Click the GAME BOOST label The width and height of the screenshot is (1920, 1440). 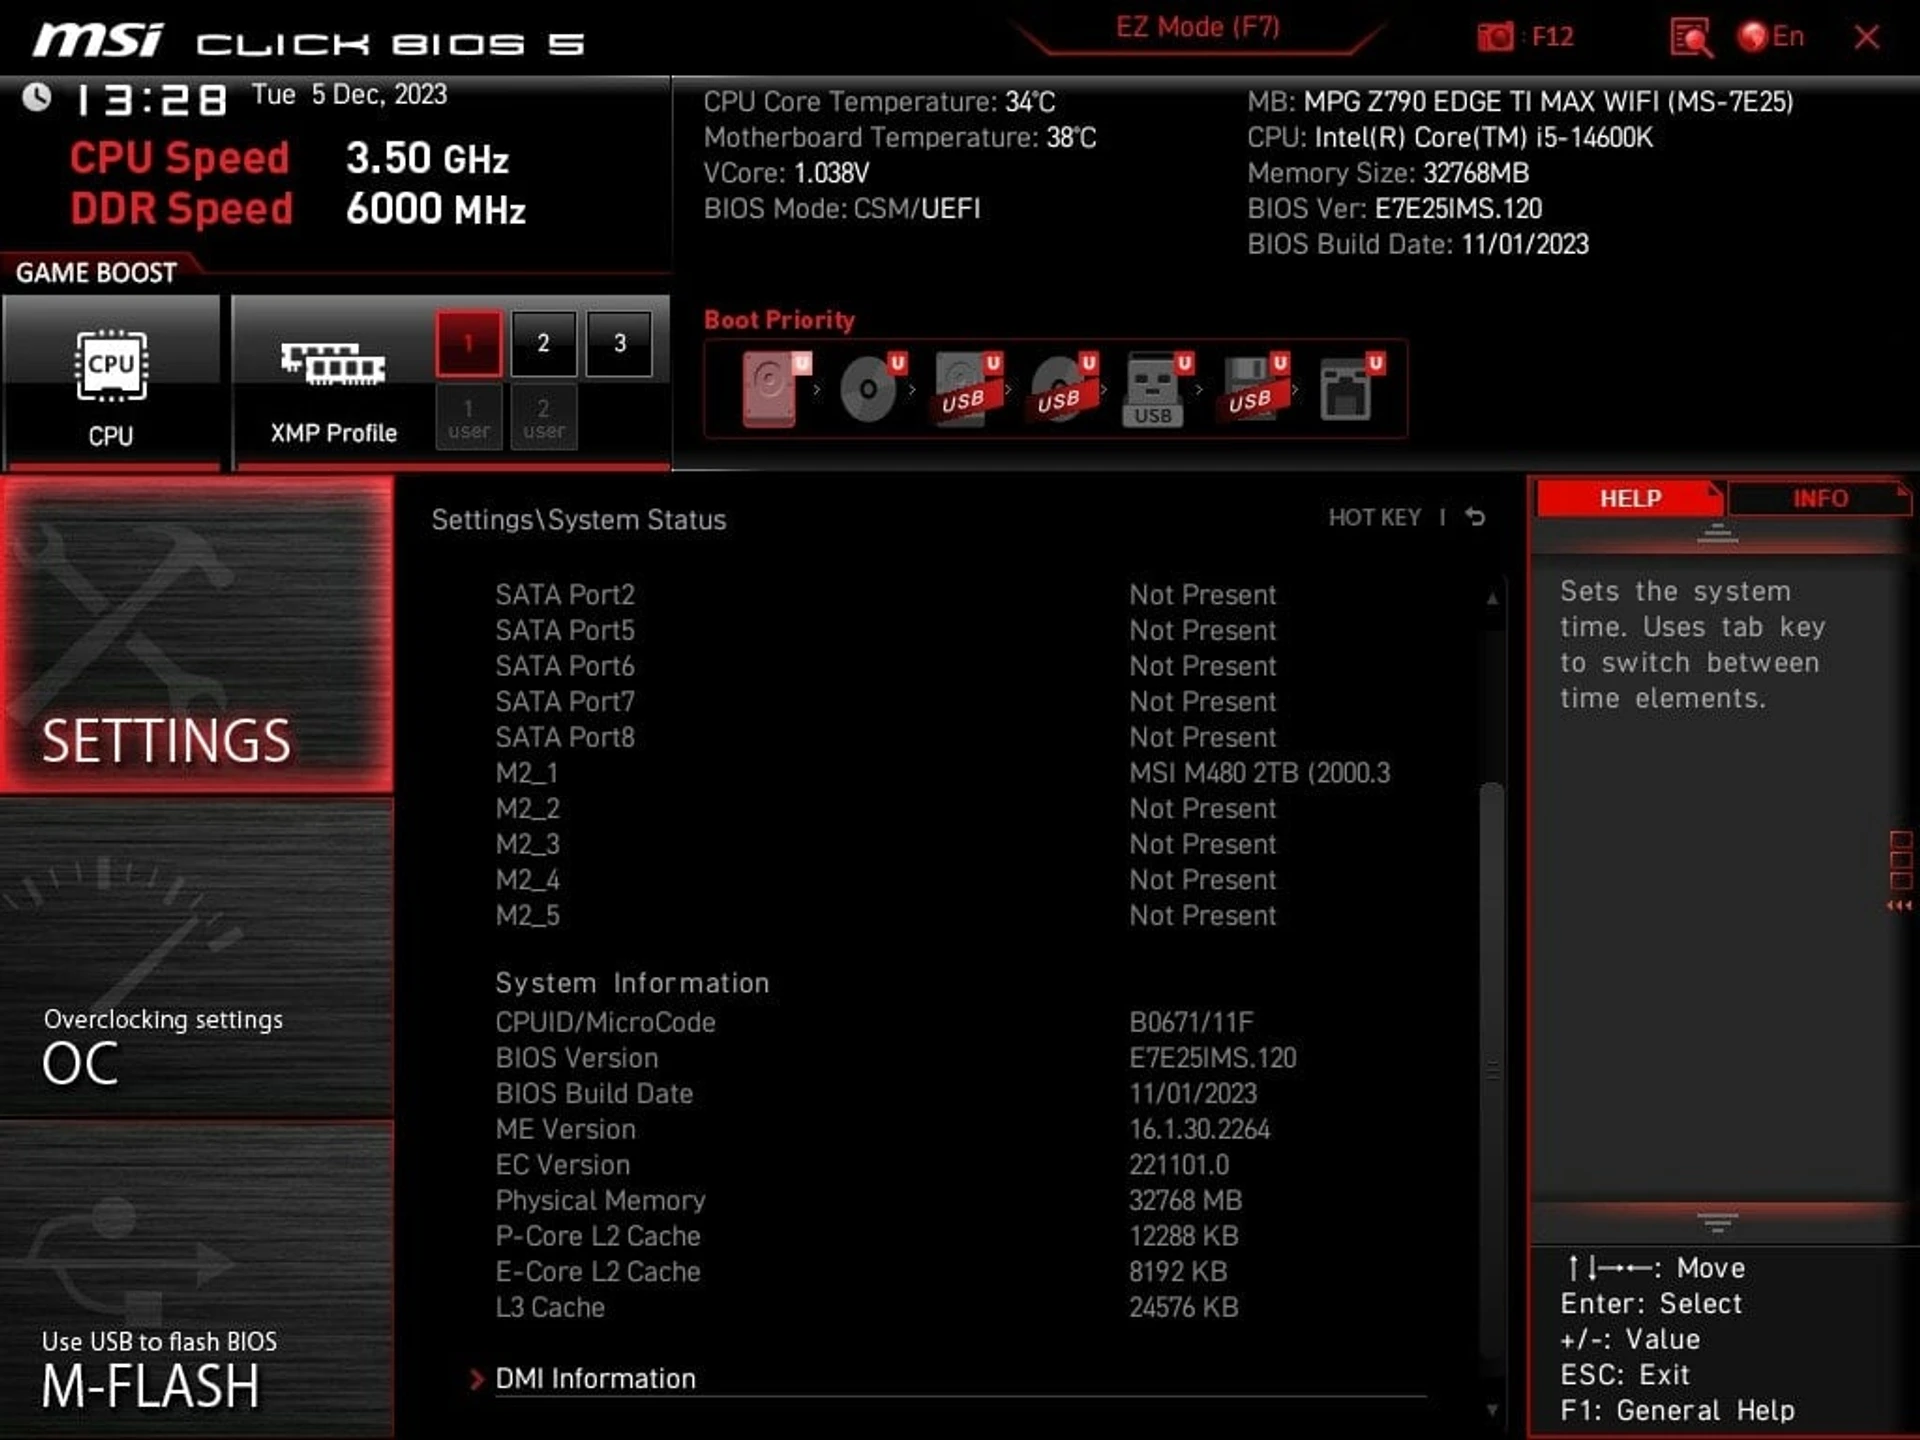96,273
